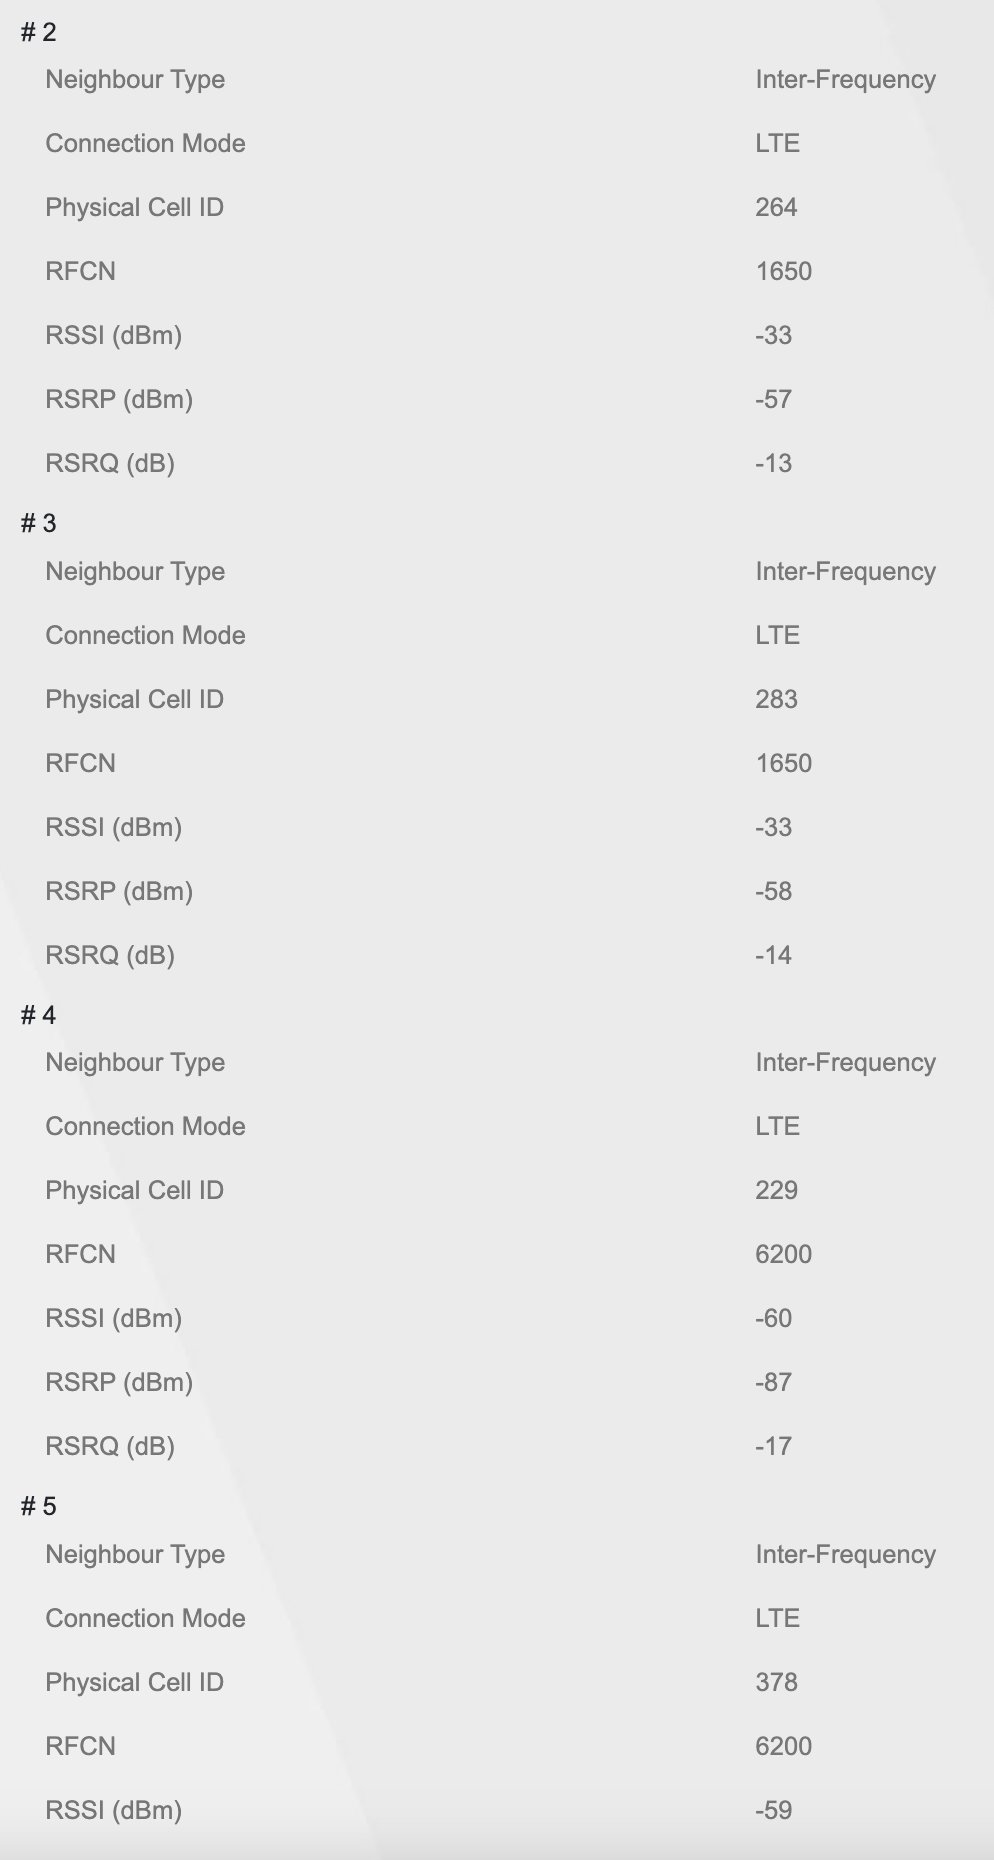Viewport: 994px width, 1860px height.
Task: Click the "# 4" neighbour section header
Action: pos(39,1015)
